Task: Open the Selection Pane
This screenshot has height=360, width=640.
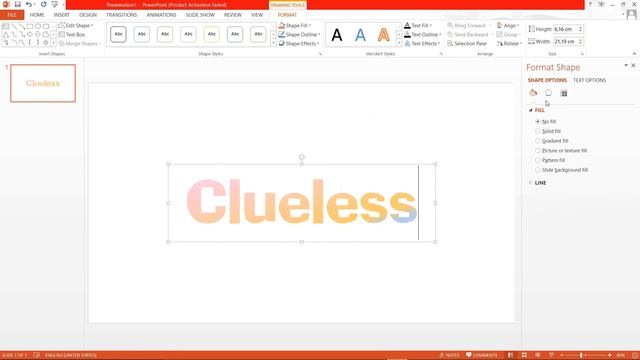Action: tap(467, 44)
